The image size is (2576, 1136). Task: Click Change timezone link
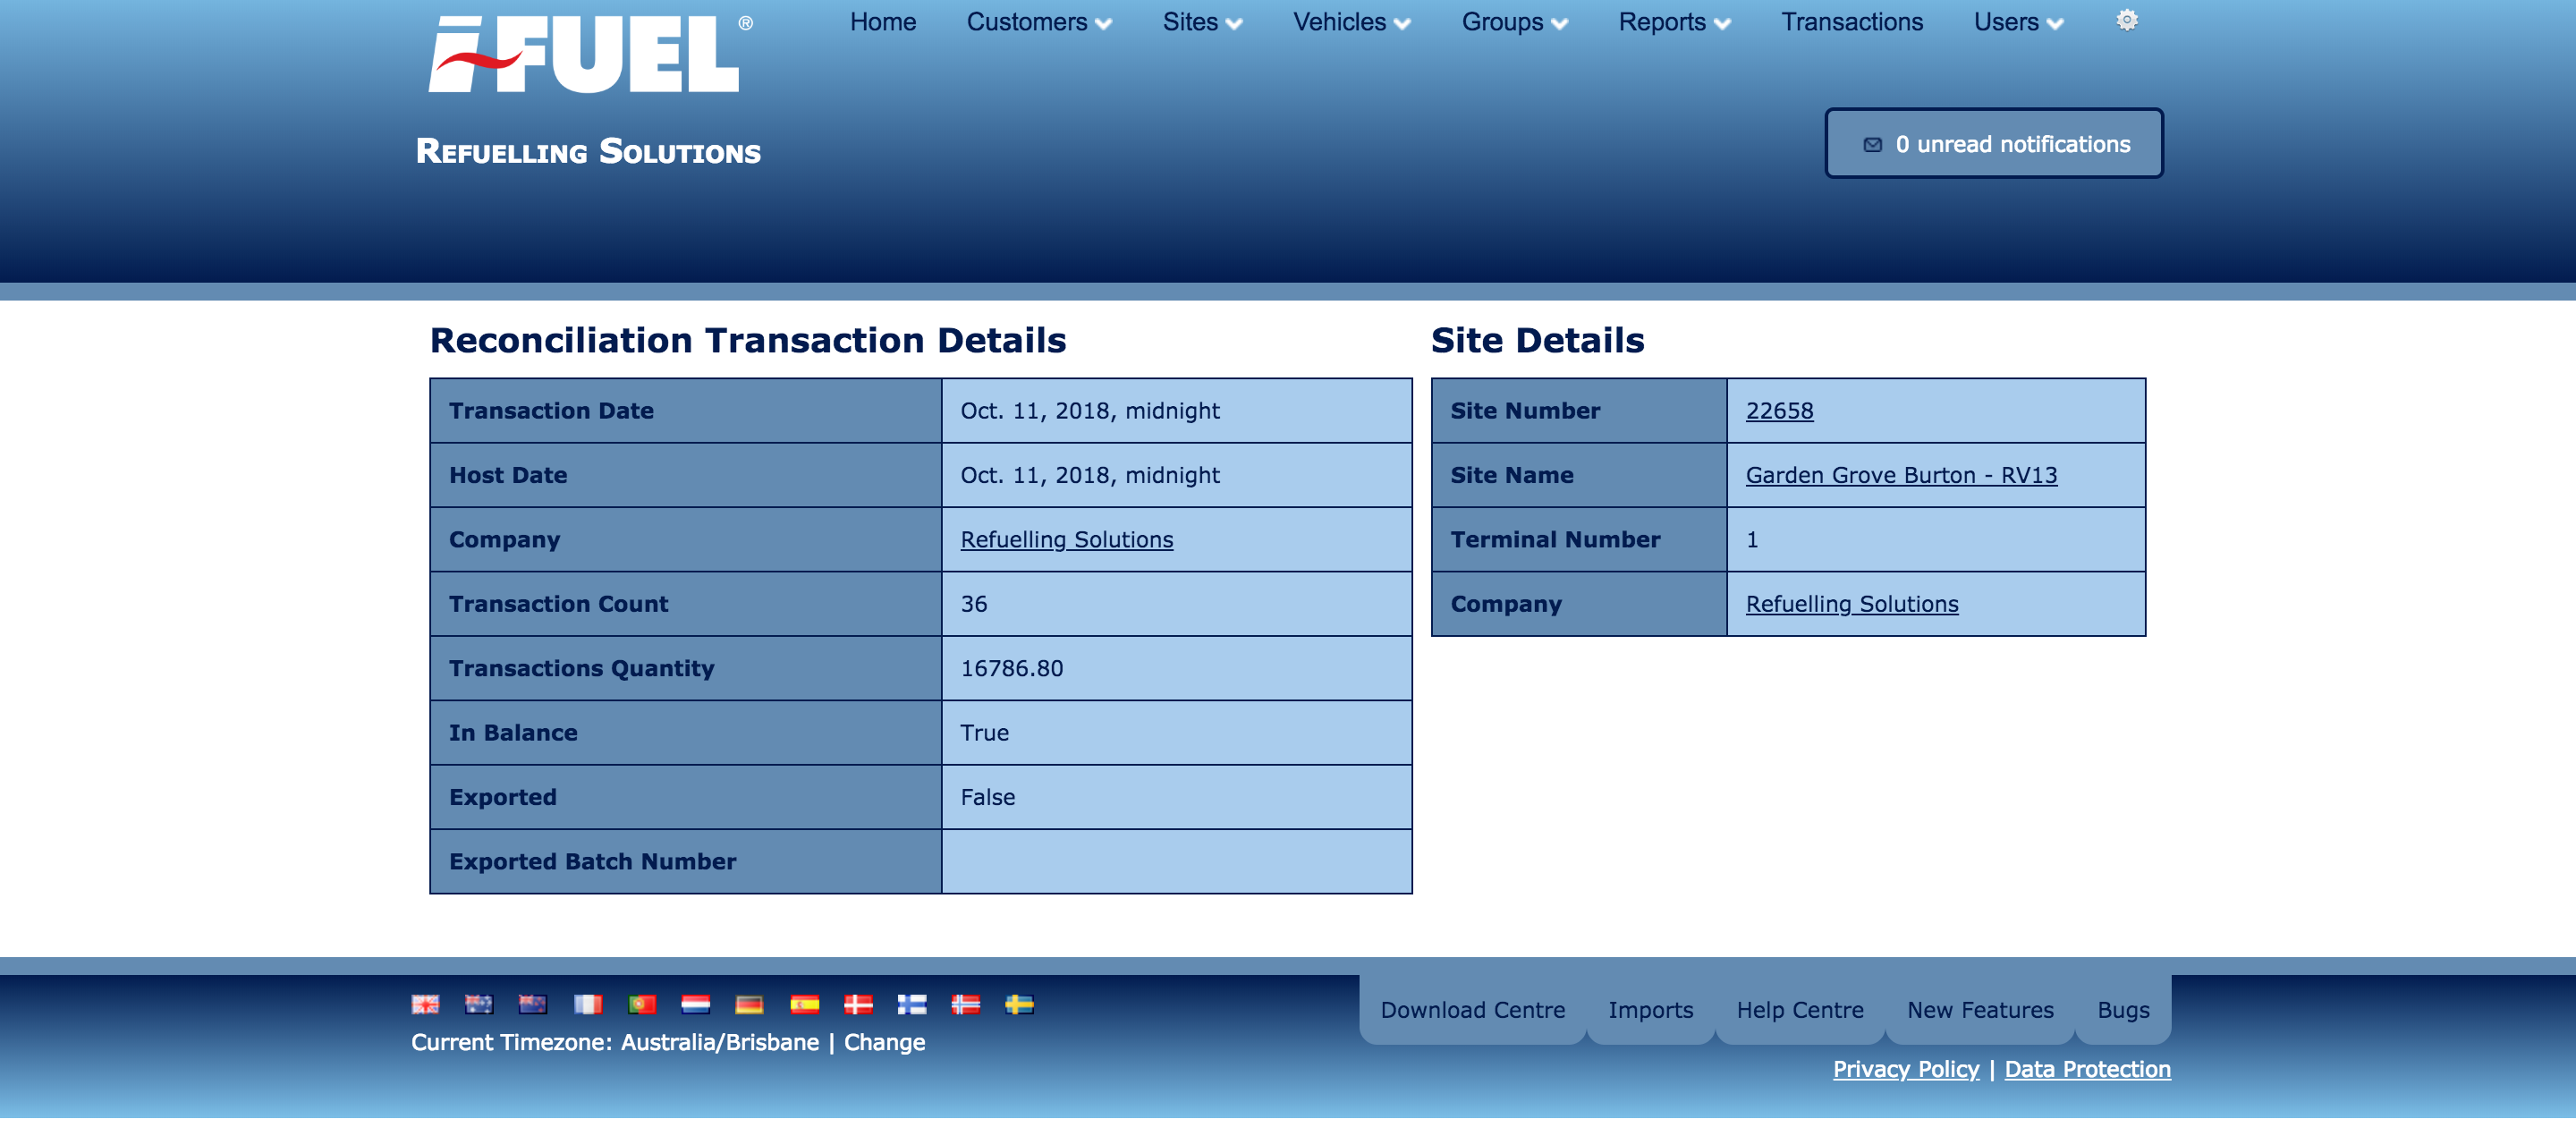coord(884,1042)
